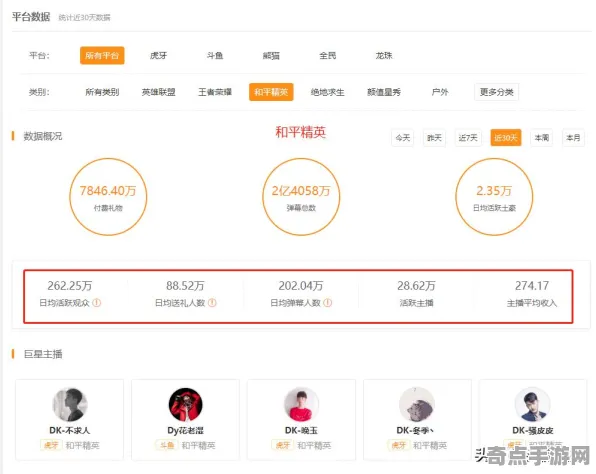Choose the 颜值星秀 category

[384, 92]
